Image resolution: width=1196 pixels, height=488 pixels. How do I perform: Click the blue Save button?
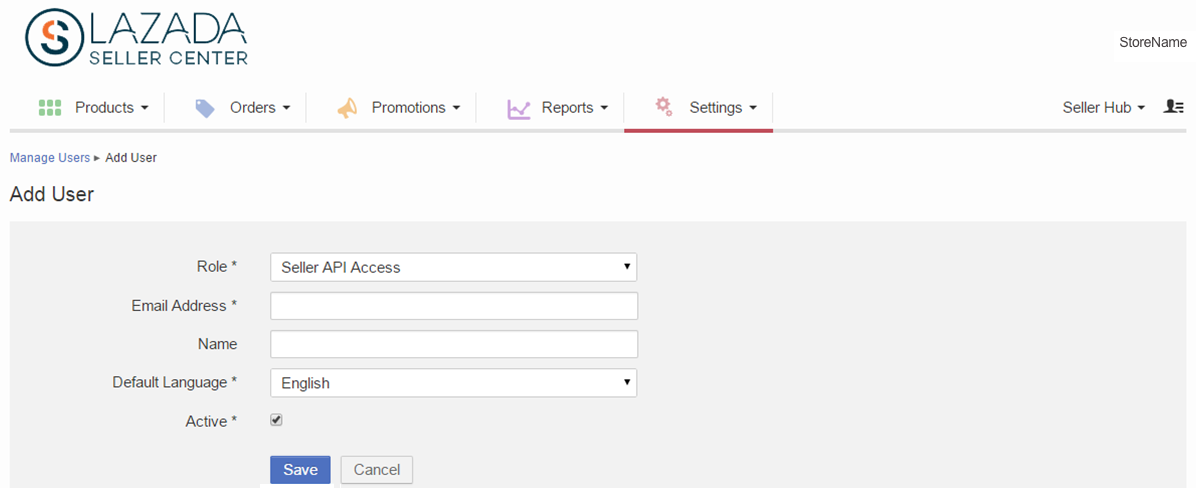[301, 470]
